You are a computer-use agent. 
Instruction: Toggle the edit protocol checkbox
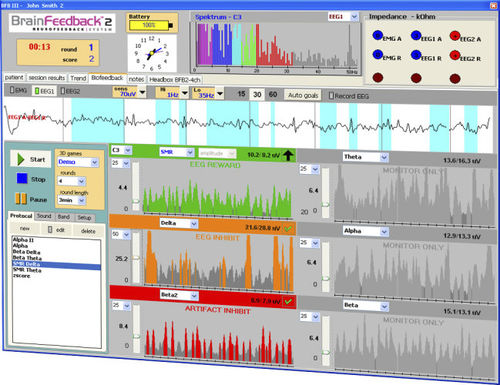coord(50,229)
